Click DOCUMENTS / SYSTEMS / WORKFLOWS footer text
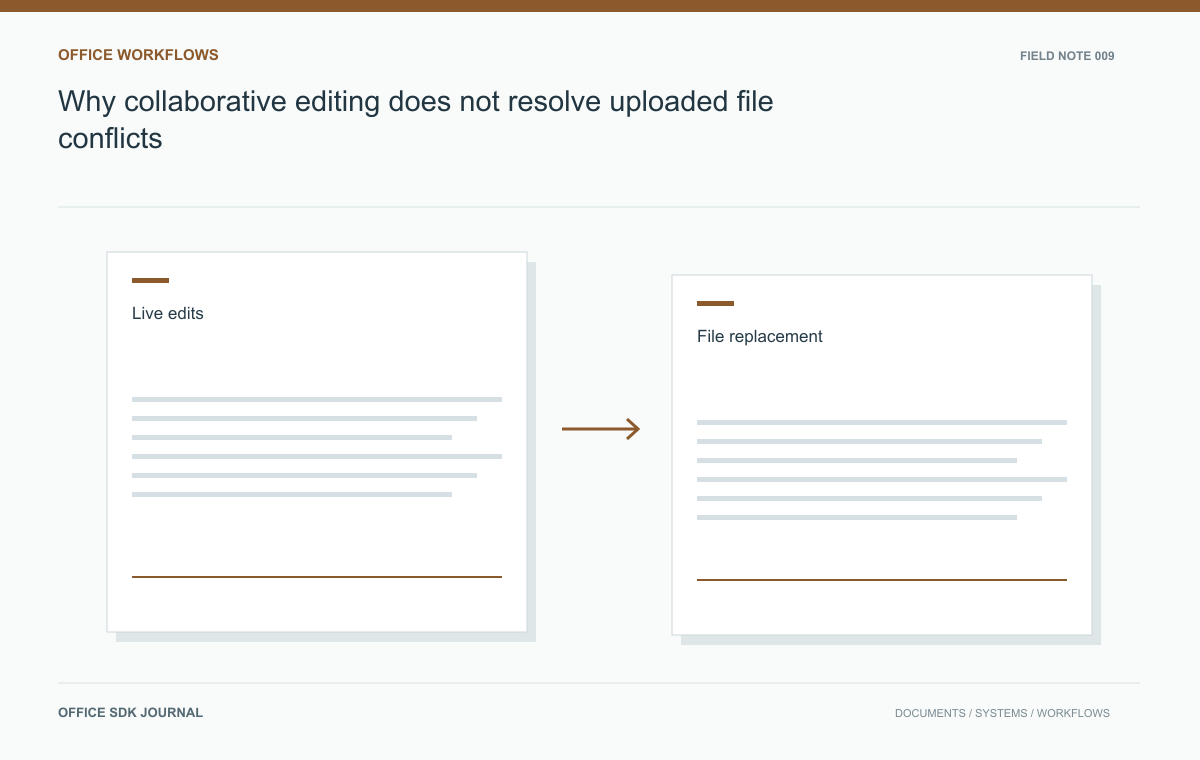 (x=1002, y=714)
